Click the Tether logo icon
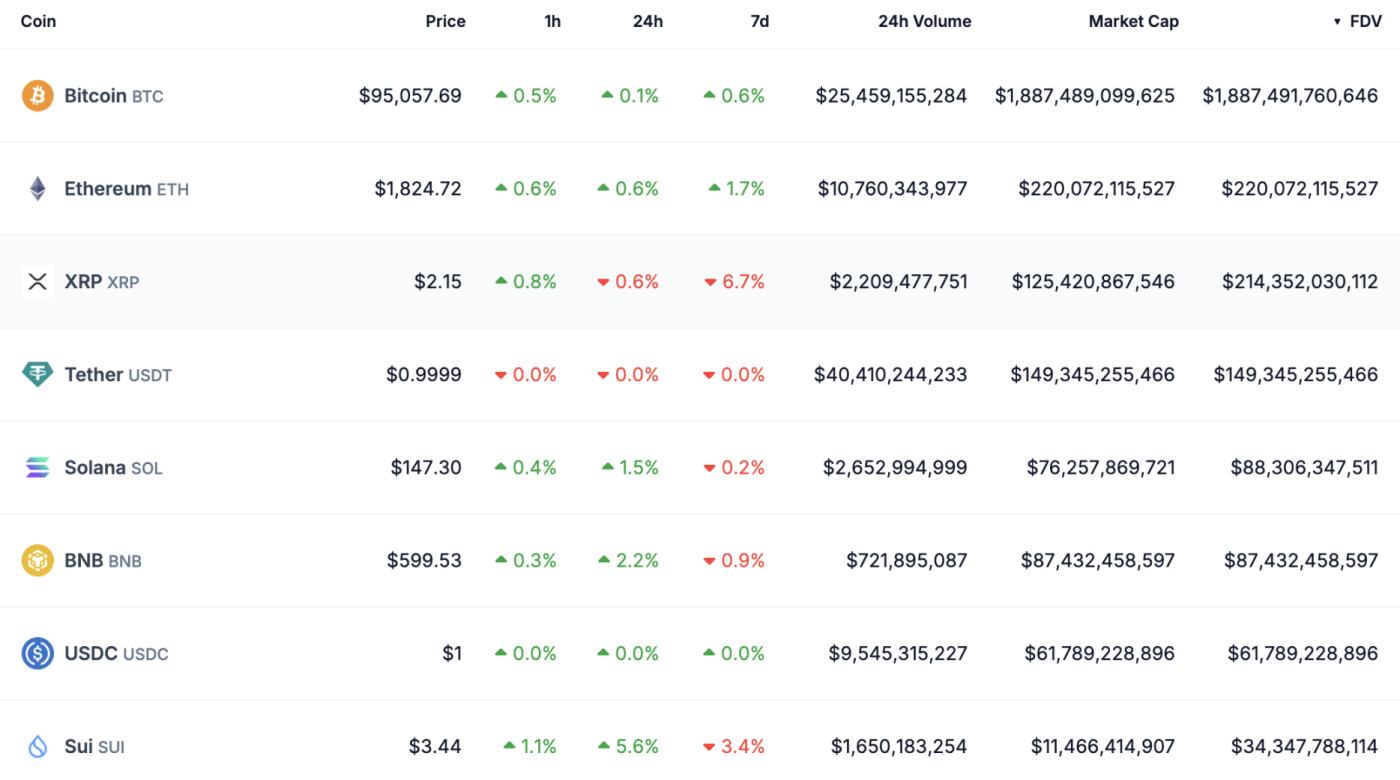This screenshot has width=1400, height=780. click(x=37, y=375)
